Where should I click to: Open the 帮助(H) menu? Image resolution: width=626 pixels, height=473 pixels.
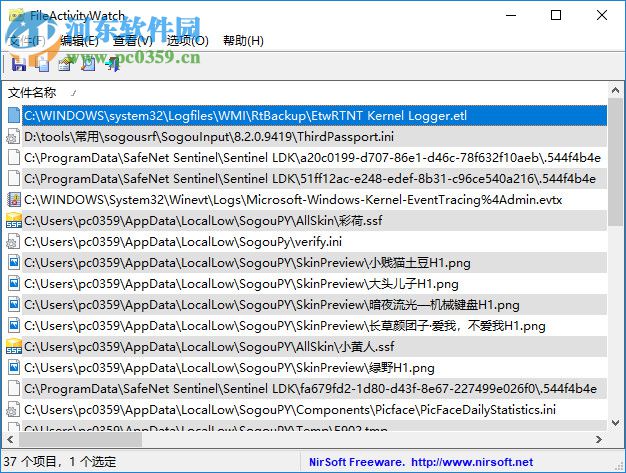pyautogui.click(x=243, y=41)
